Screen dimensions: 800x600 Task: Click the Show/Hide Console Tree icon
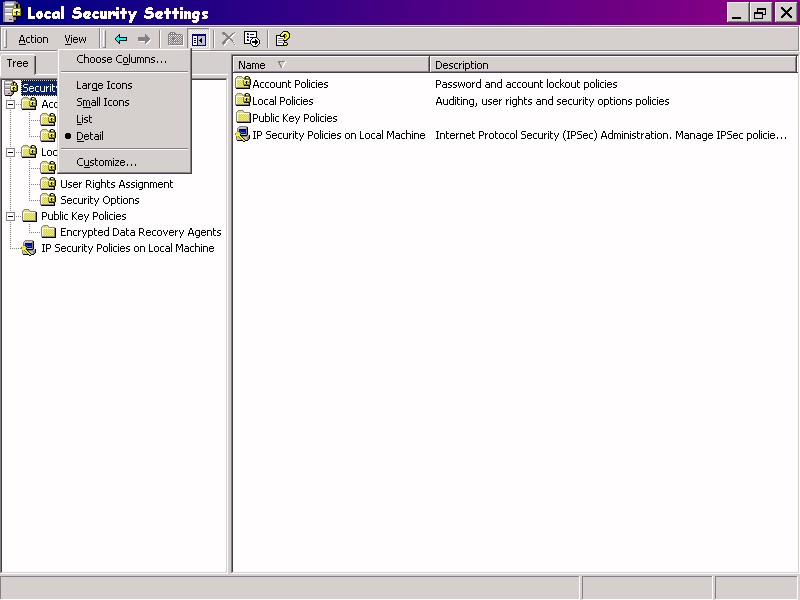198,39
